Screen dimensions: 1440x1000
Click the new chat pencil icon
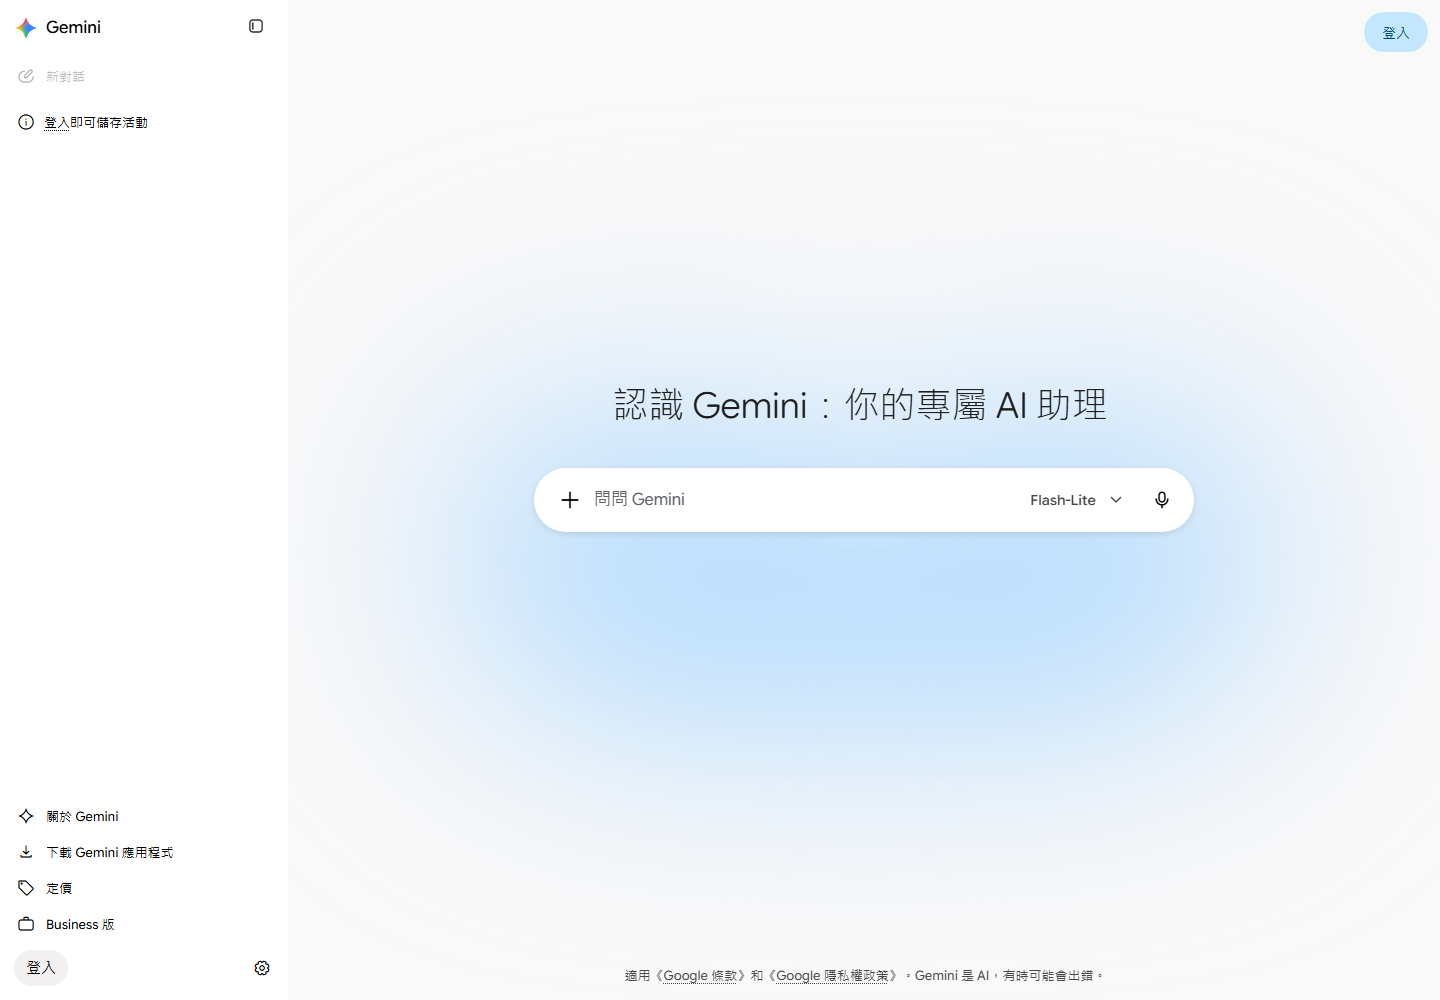[26, 76]
